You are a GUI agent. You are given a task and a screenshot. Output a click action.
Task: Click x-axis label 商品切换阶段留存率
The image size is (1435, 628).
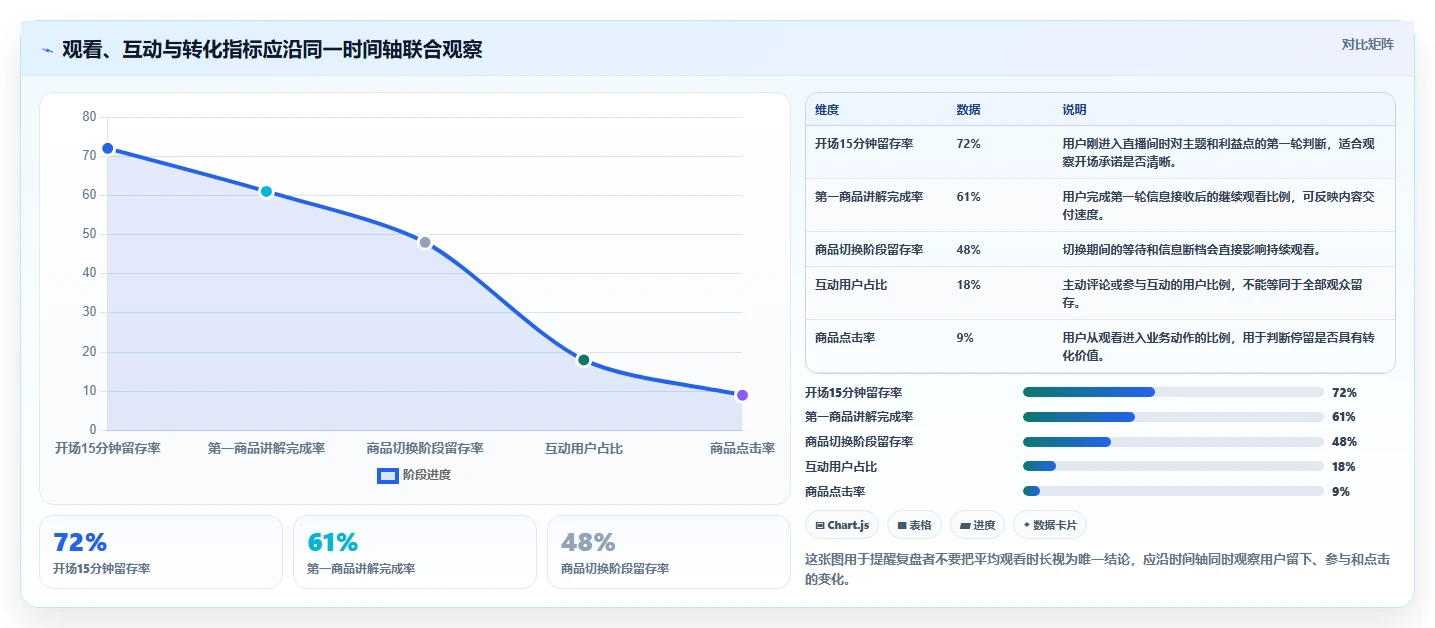click(x=425, y=449)
